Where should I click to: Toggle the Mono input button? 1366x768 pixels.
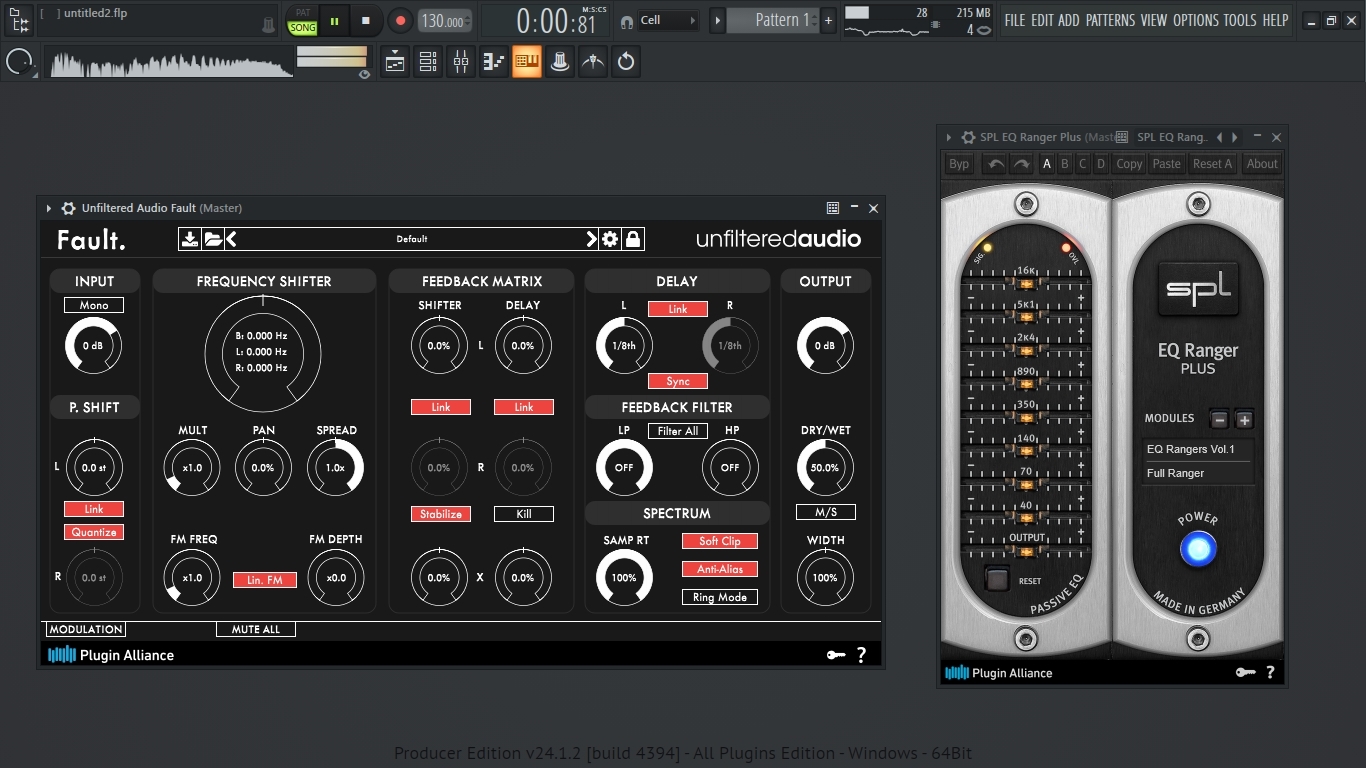(x=94, y=305)
